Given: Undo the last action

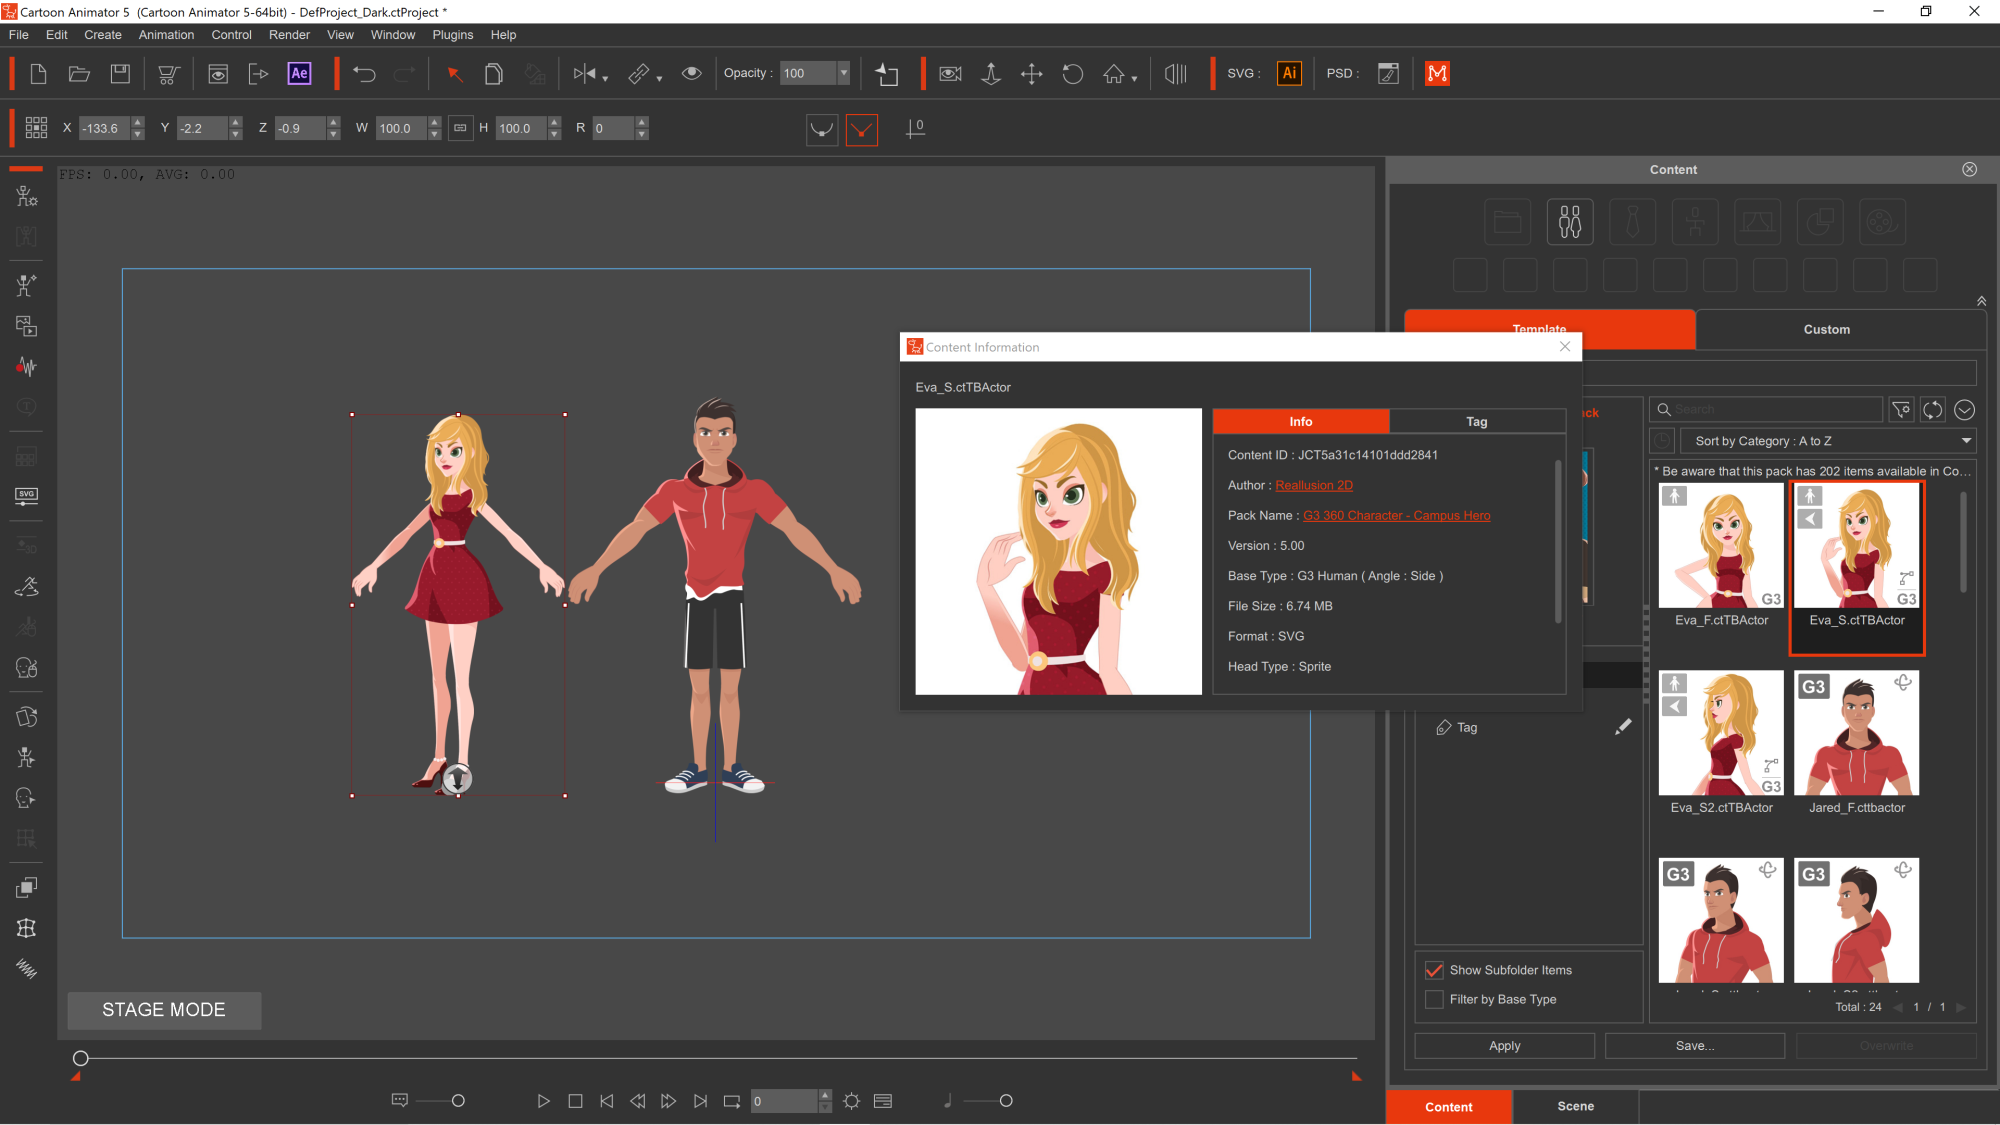Looking at the screenshot, I should [x=364, y=73].
